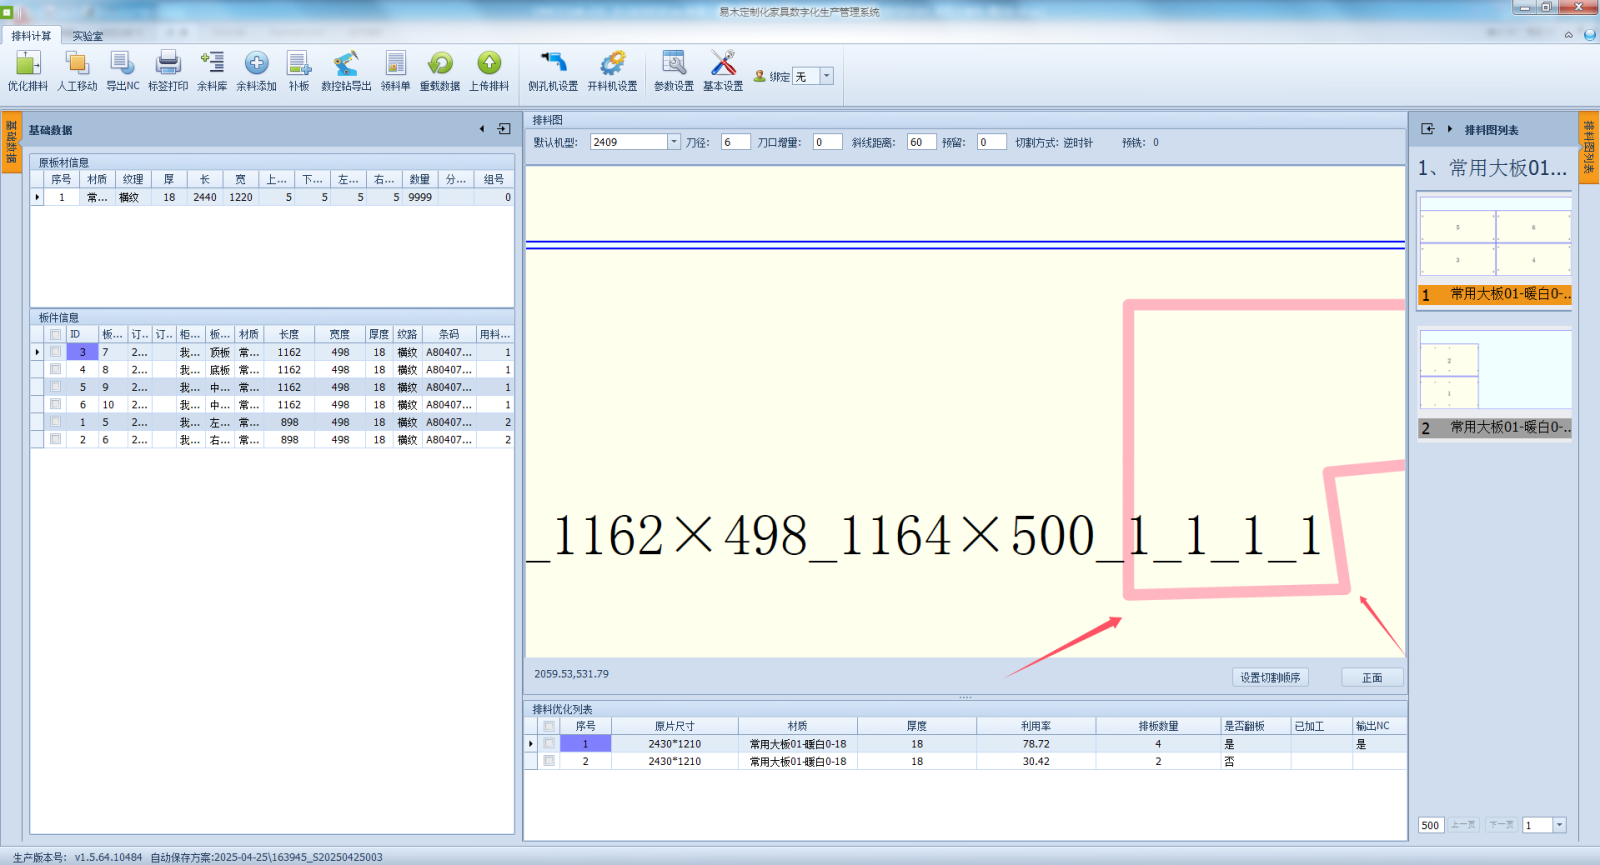Click the 长度 column header in 板件信息
Image resolution: width=1600 pixels, height=865 pixels.
coord(289,334)
